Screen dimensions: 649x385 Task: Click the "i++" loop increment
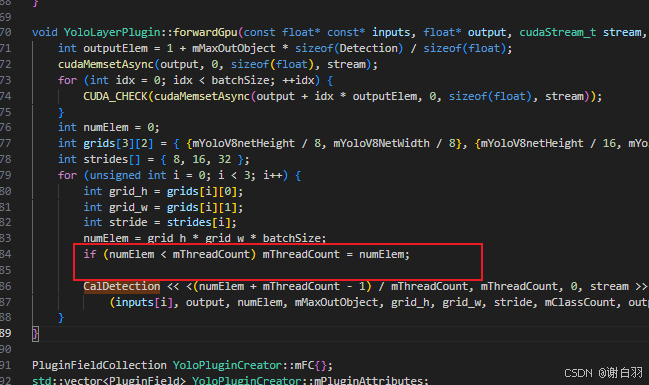[272, 176]
